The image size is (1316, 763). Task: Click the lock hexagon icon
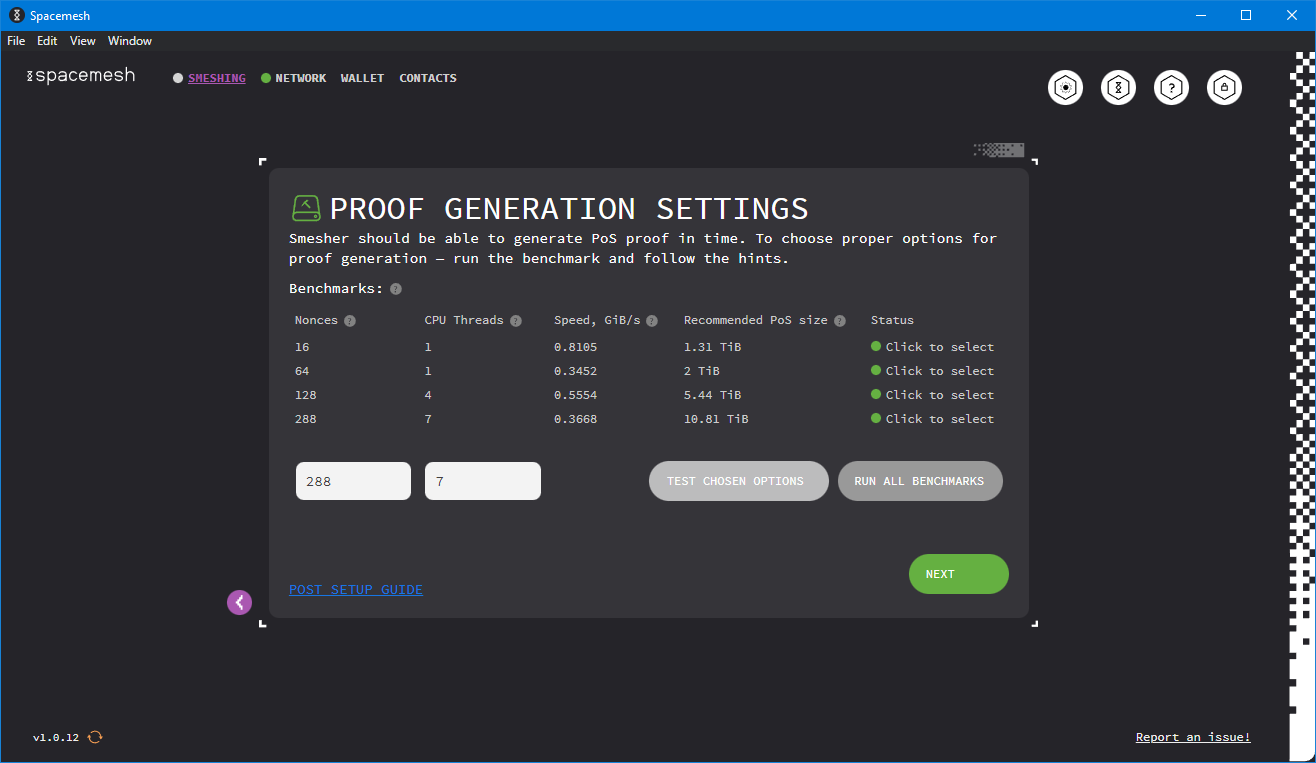click(x=1225, y=88)
